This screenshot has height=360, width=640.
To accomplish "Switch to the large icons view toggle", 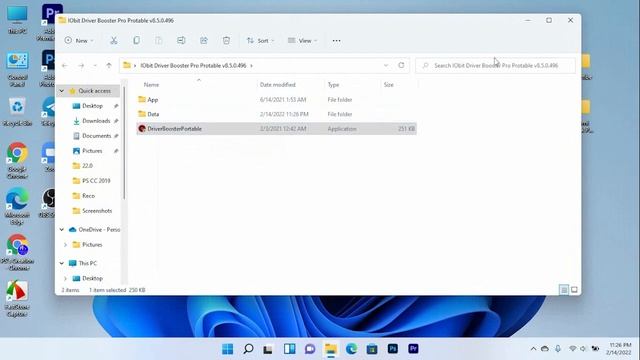I will (574, 290).
